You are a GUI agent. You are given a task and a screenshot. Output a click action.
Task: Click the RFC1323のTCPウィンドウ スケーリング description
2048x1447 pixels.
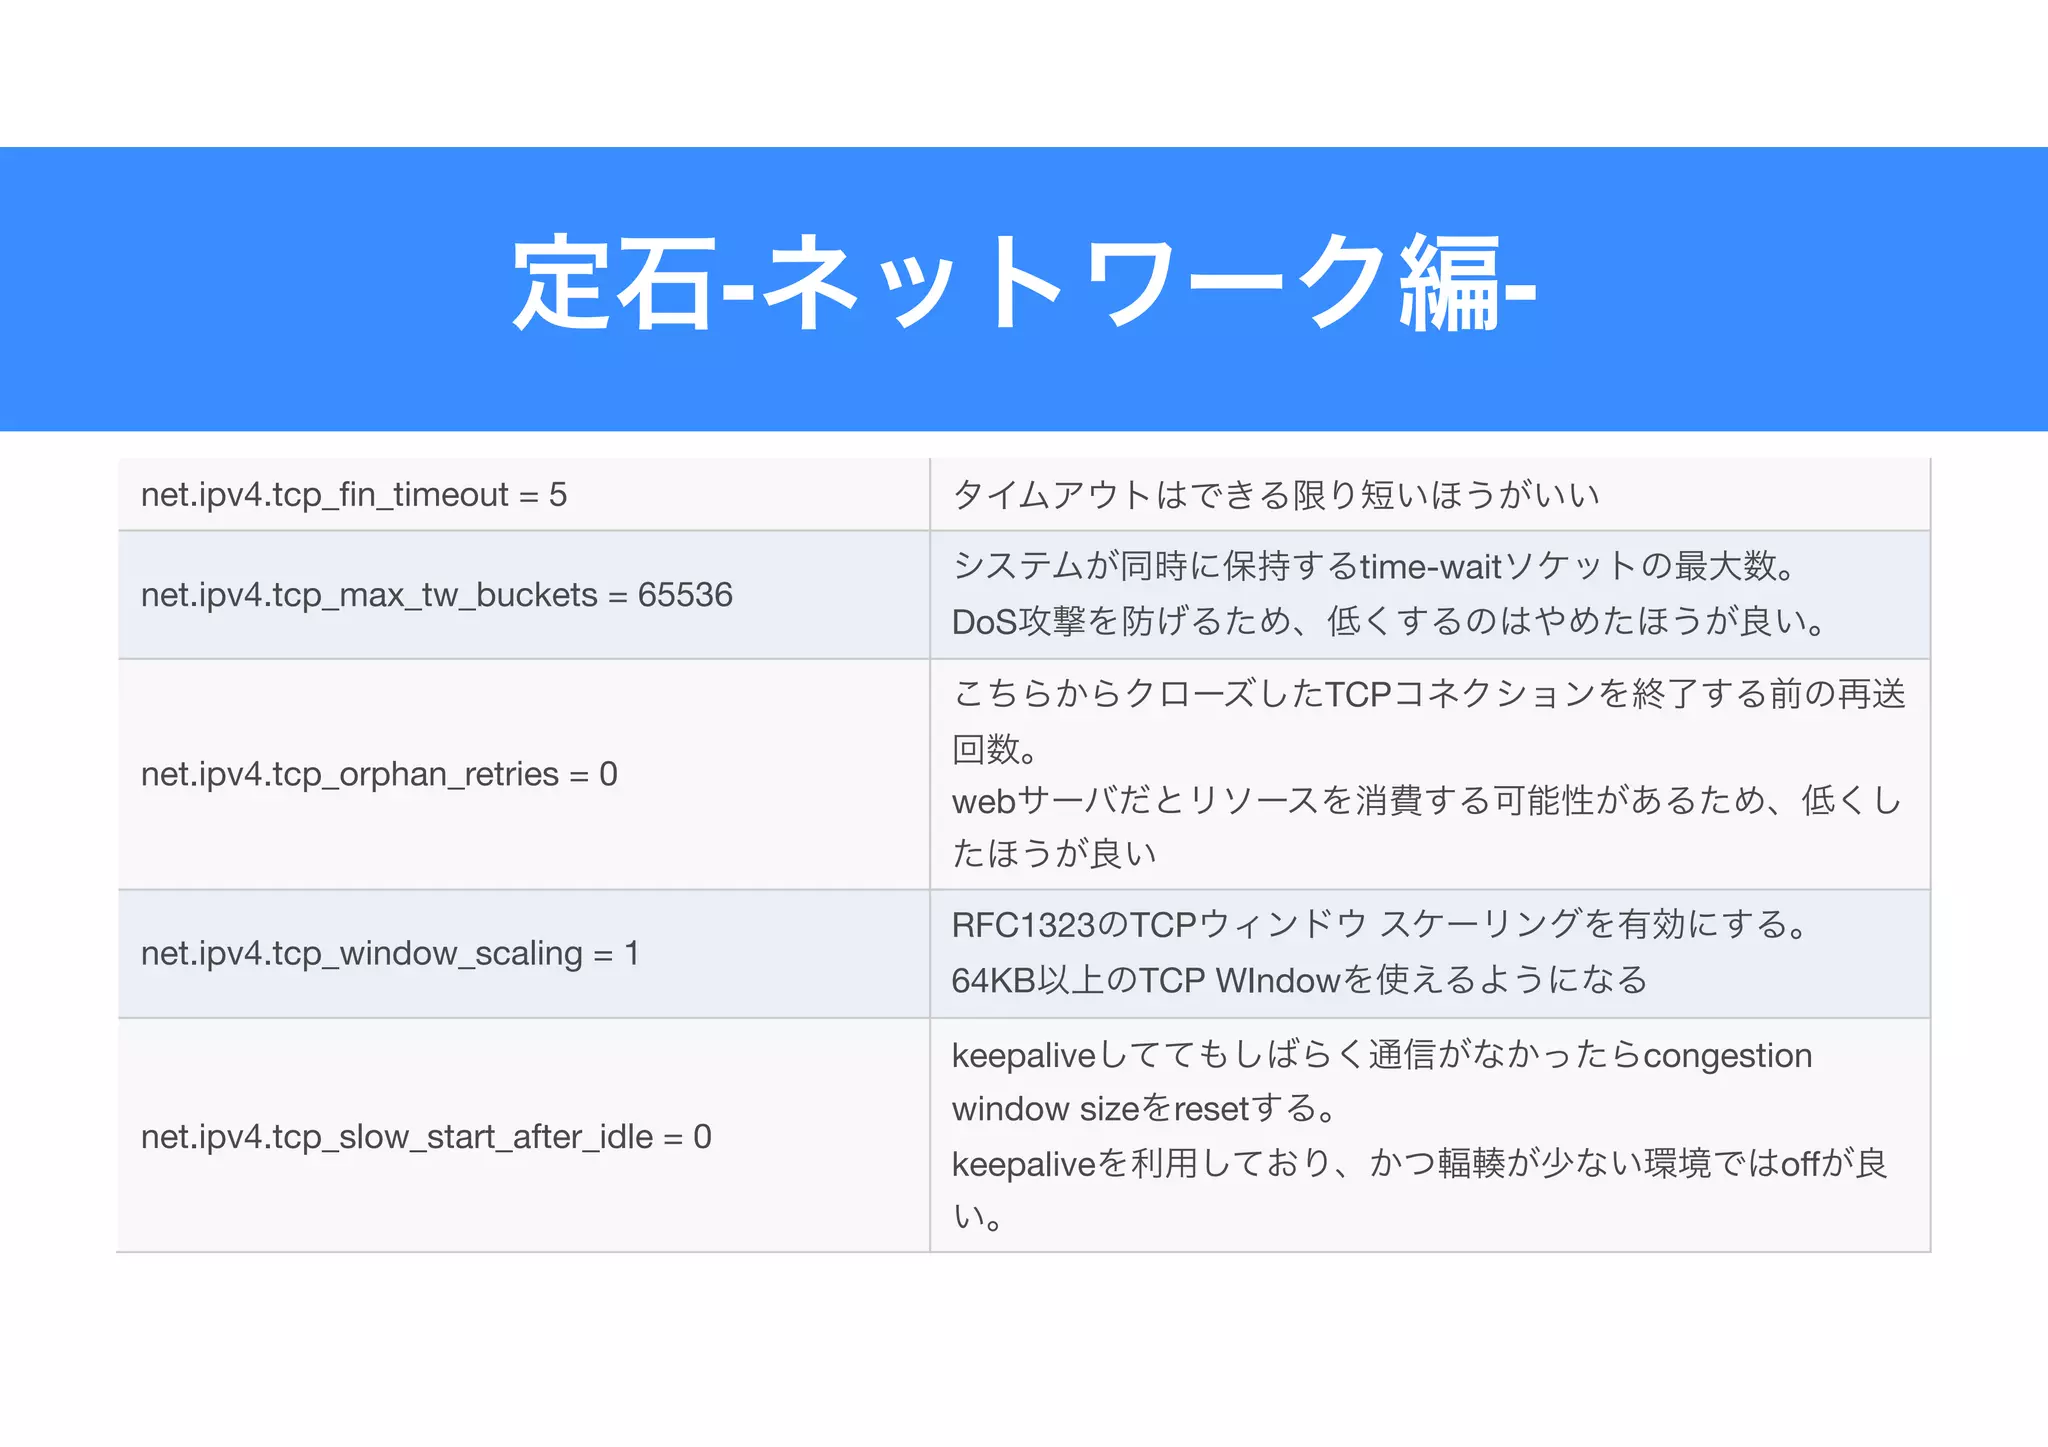1380,924
